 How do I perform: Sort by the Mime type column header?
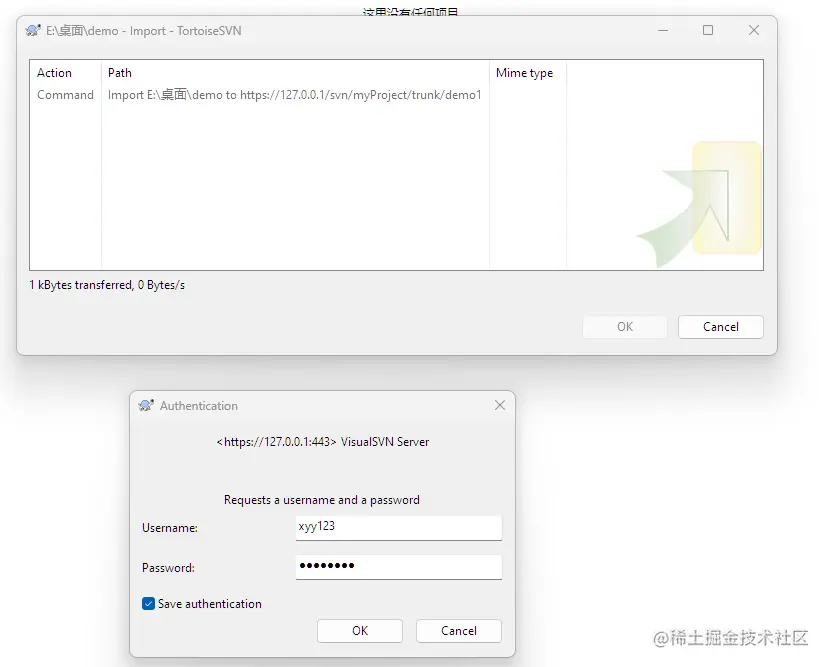[x=524, y=73]
